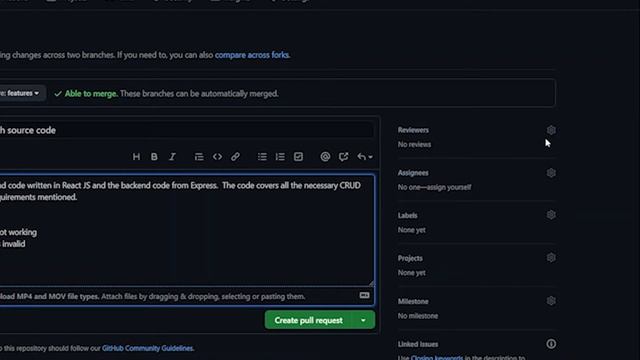Screen dimensions: 640x360
Task: Insert numbered list icon
Action: (280, 157)
